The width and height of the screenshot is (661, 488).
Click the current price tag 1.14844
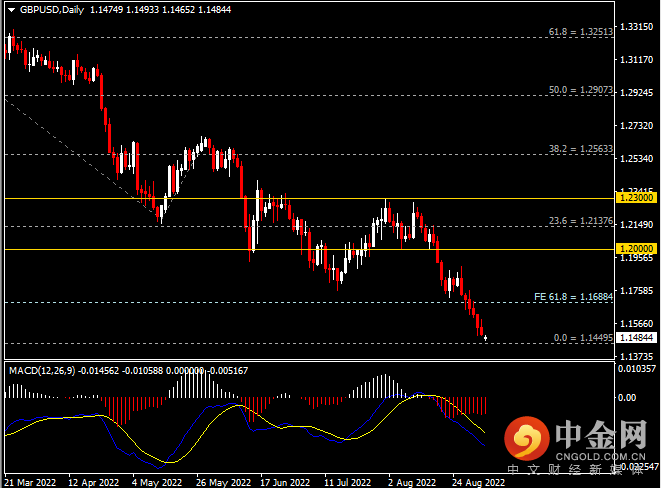click(x=636, y=338)
